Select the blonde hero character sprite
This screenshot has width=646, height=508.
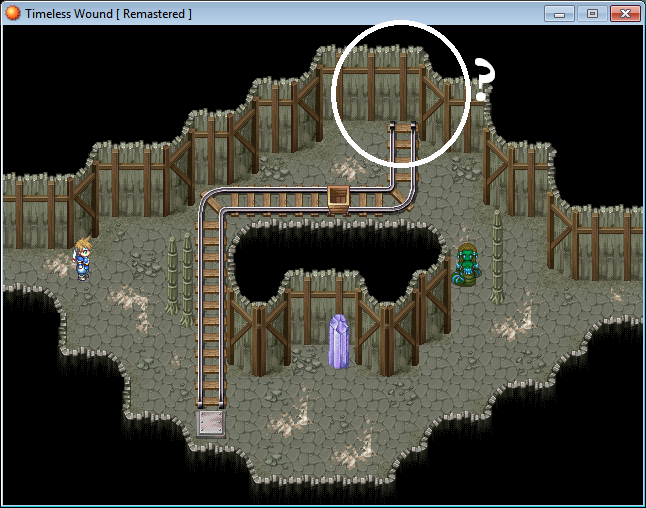pos(82,260)
